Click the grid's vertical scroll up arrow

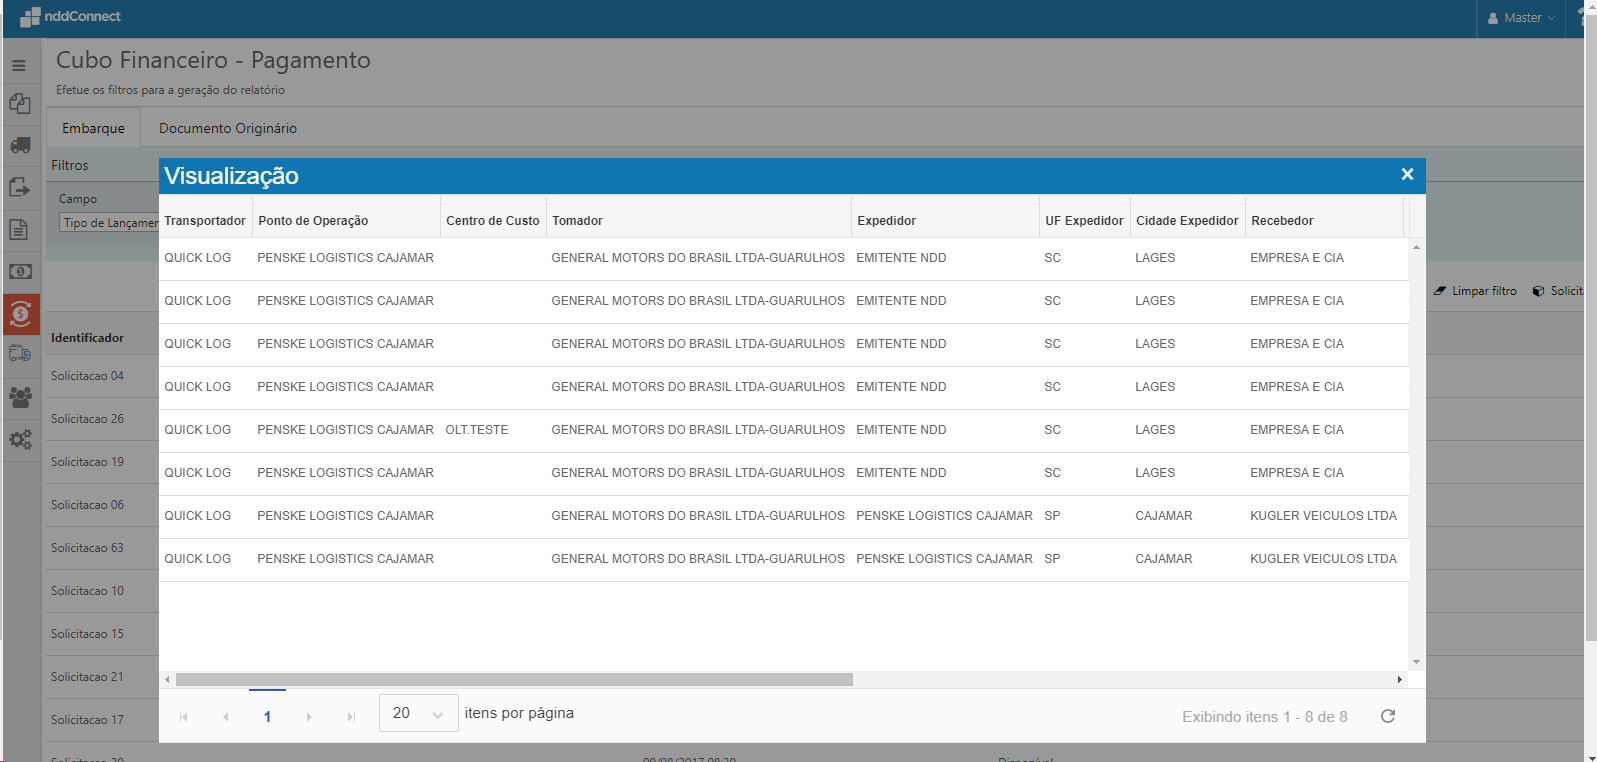(x=1416, y=247)
